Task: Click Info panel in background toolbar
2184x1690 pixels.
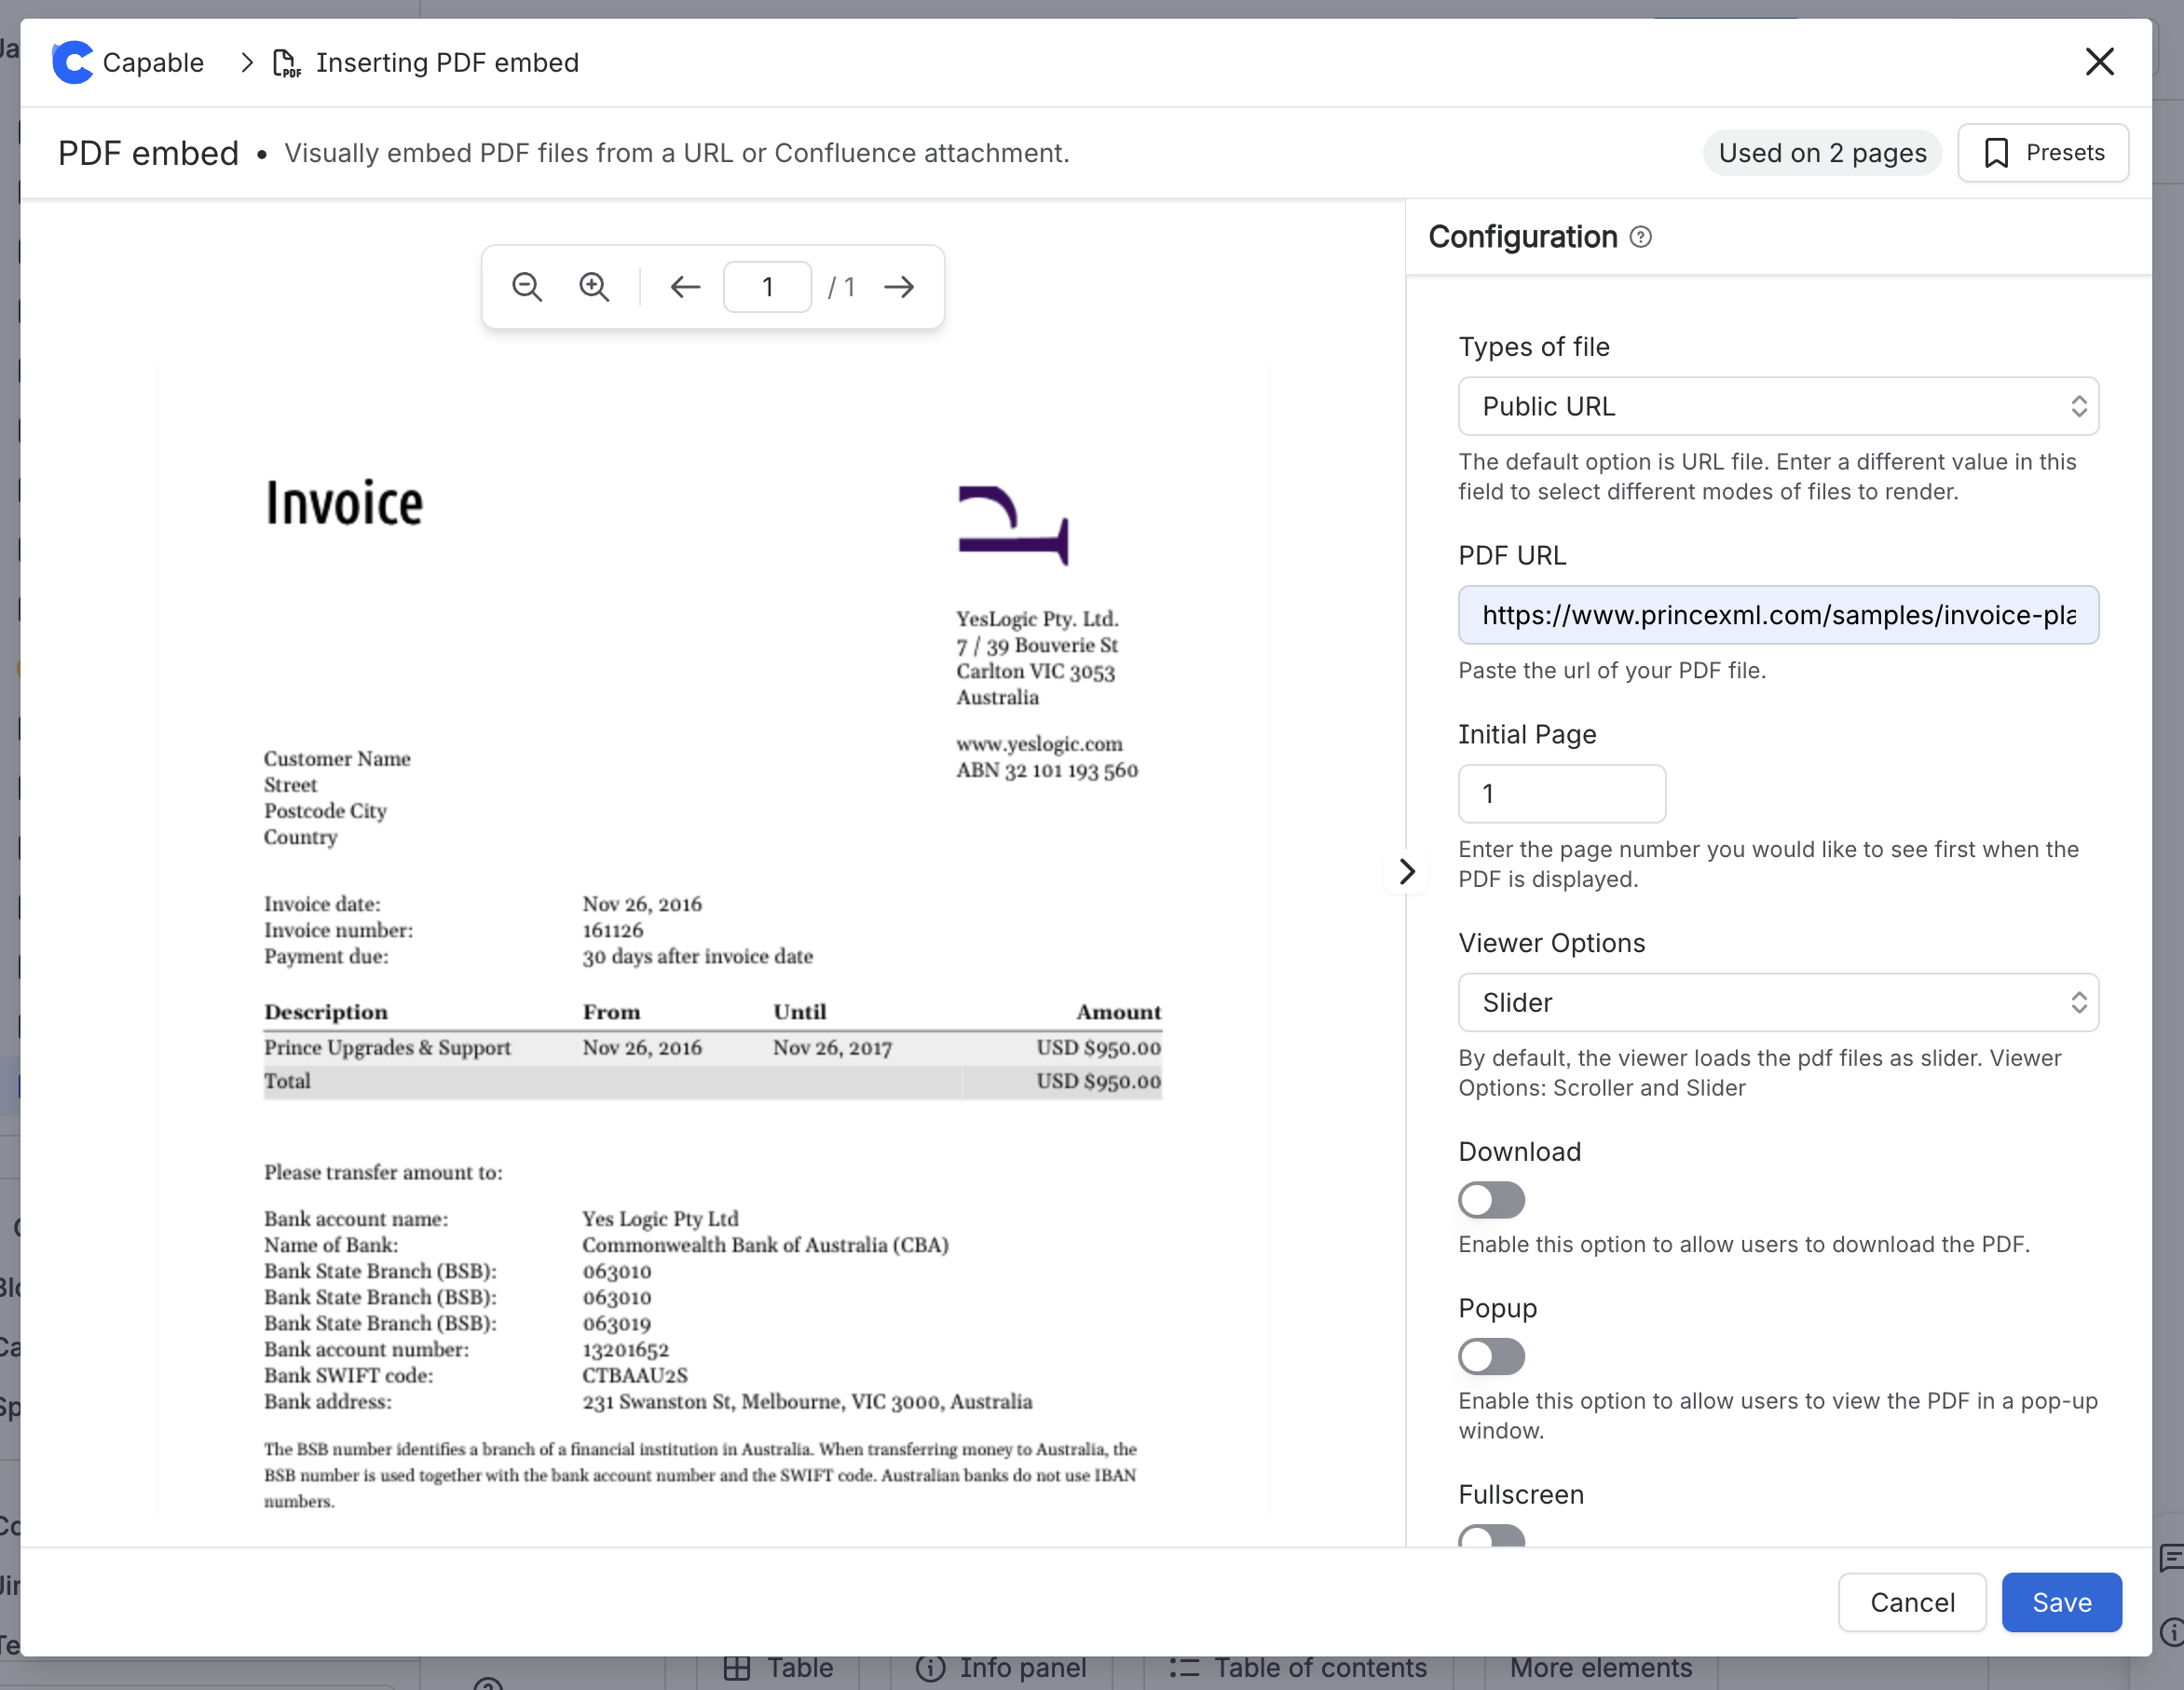Action: (x=1001, y=1668)
